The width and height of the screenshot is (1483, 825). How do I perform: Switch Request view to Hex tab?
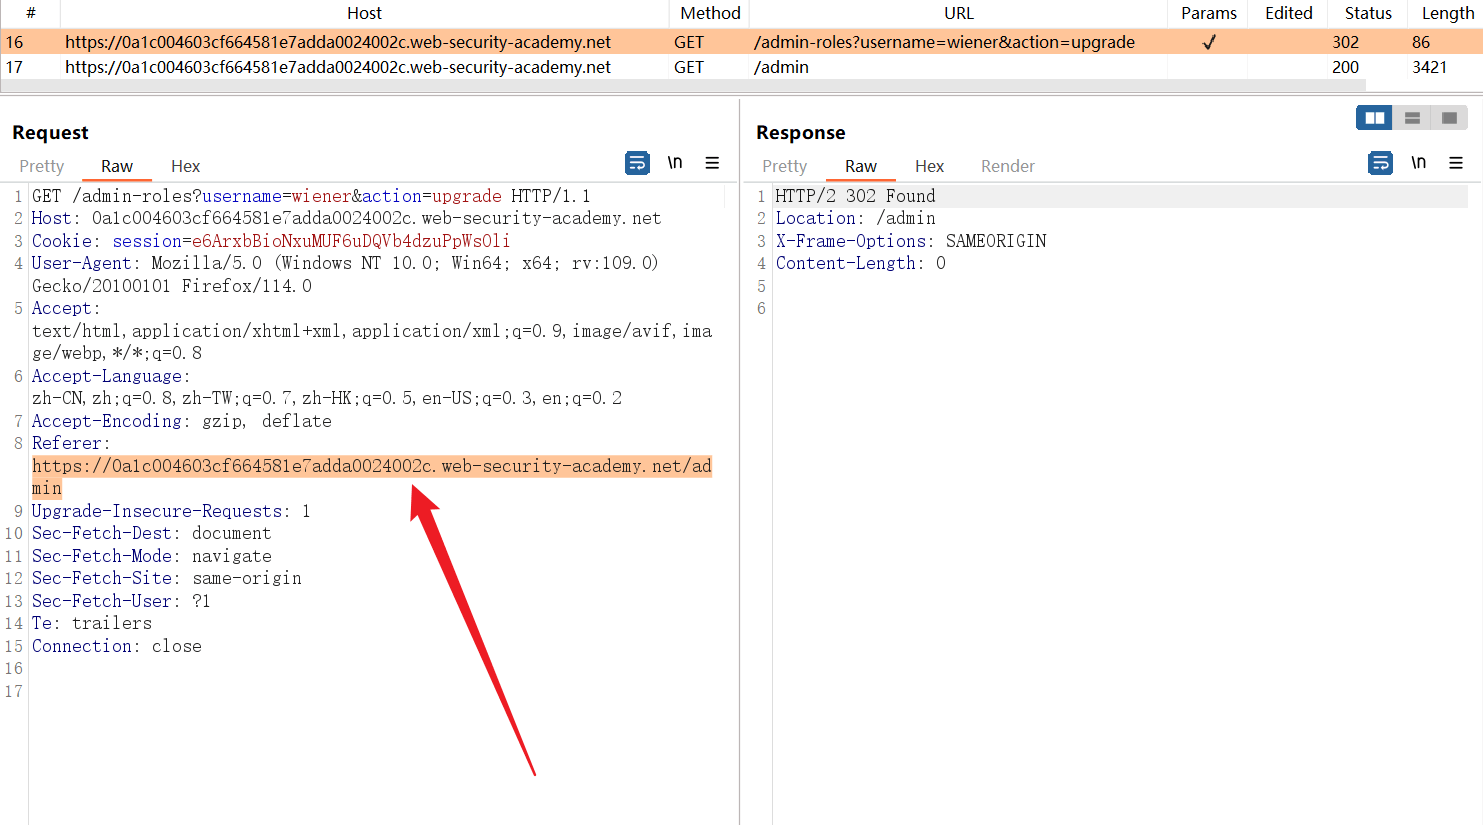tap(186, 166)
